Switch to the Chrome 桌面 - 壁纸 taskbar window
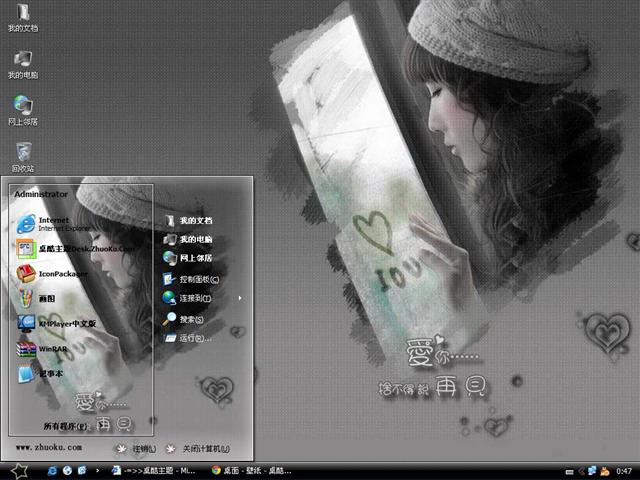This screenshot has height=480, width=640. tap(252, 471)
